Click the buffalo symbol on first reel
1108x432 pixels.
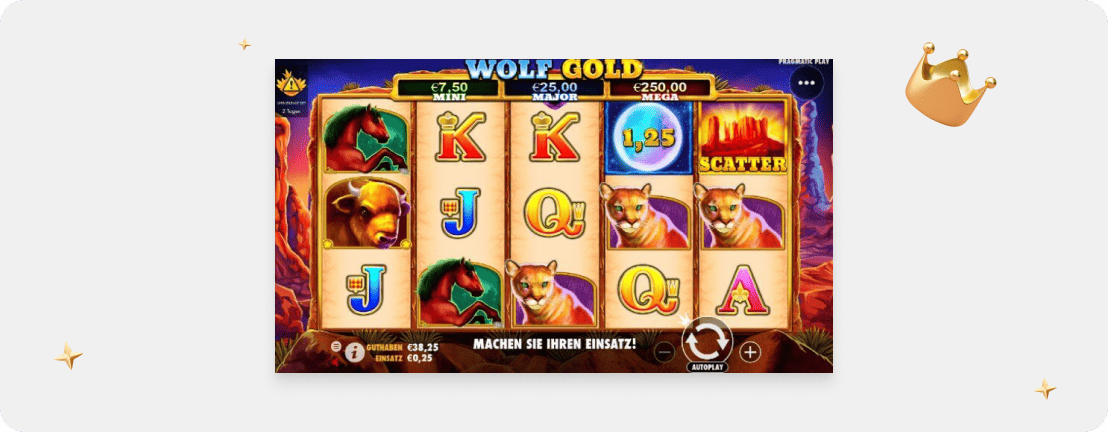pos(367,213)
